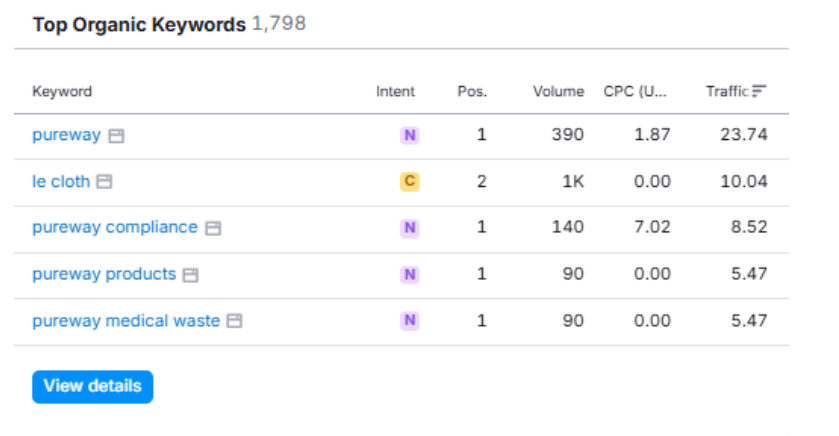
Task: Click traffic value 8.52
Action: pos(749,227)
